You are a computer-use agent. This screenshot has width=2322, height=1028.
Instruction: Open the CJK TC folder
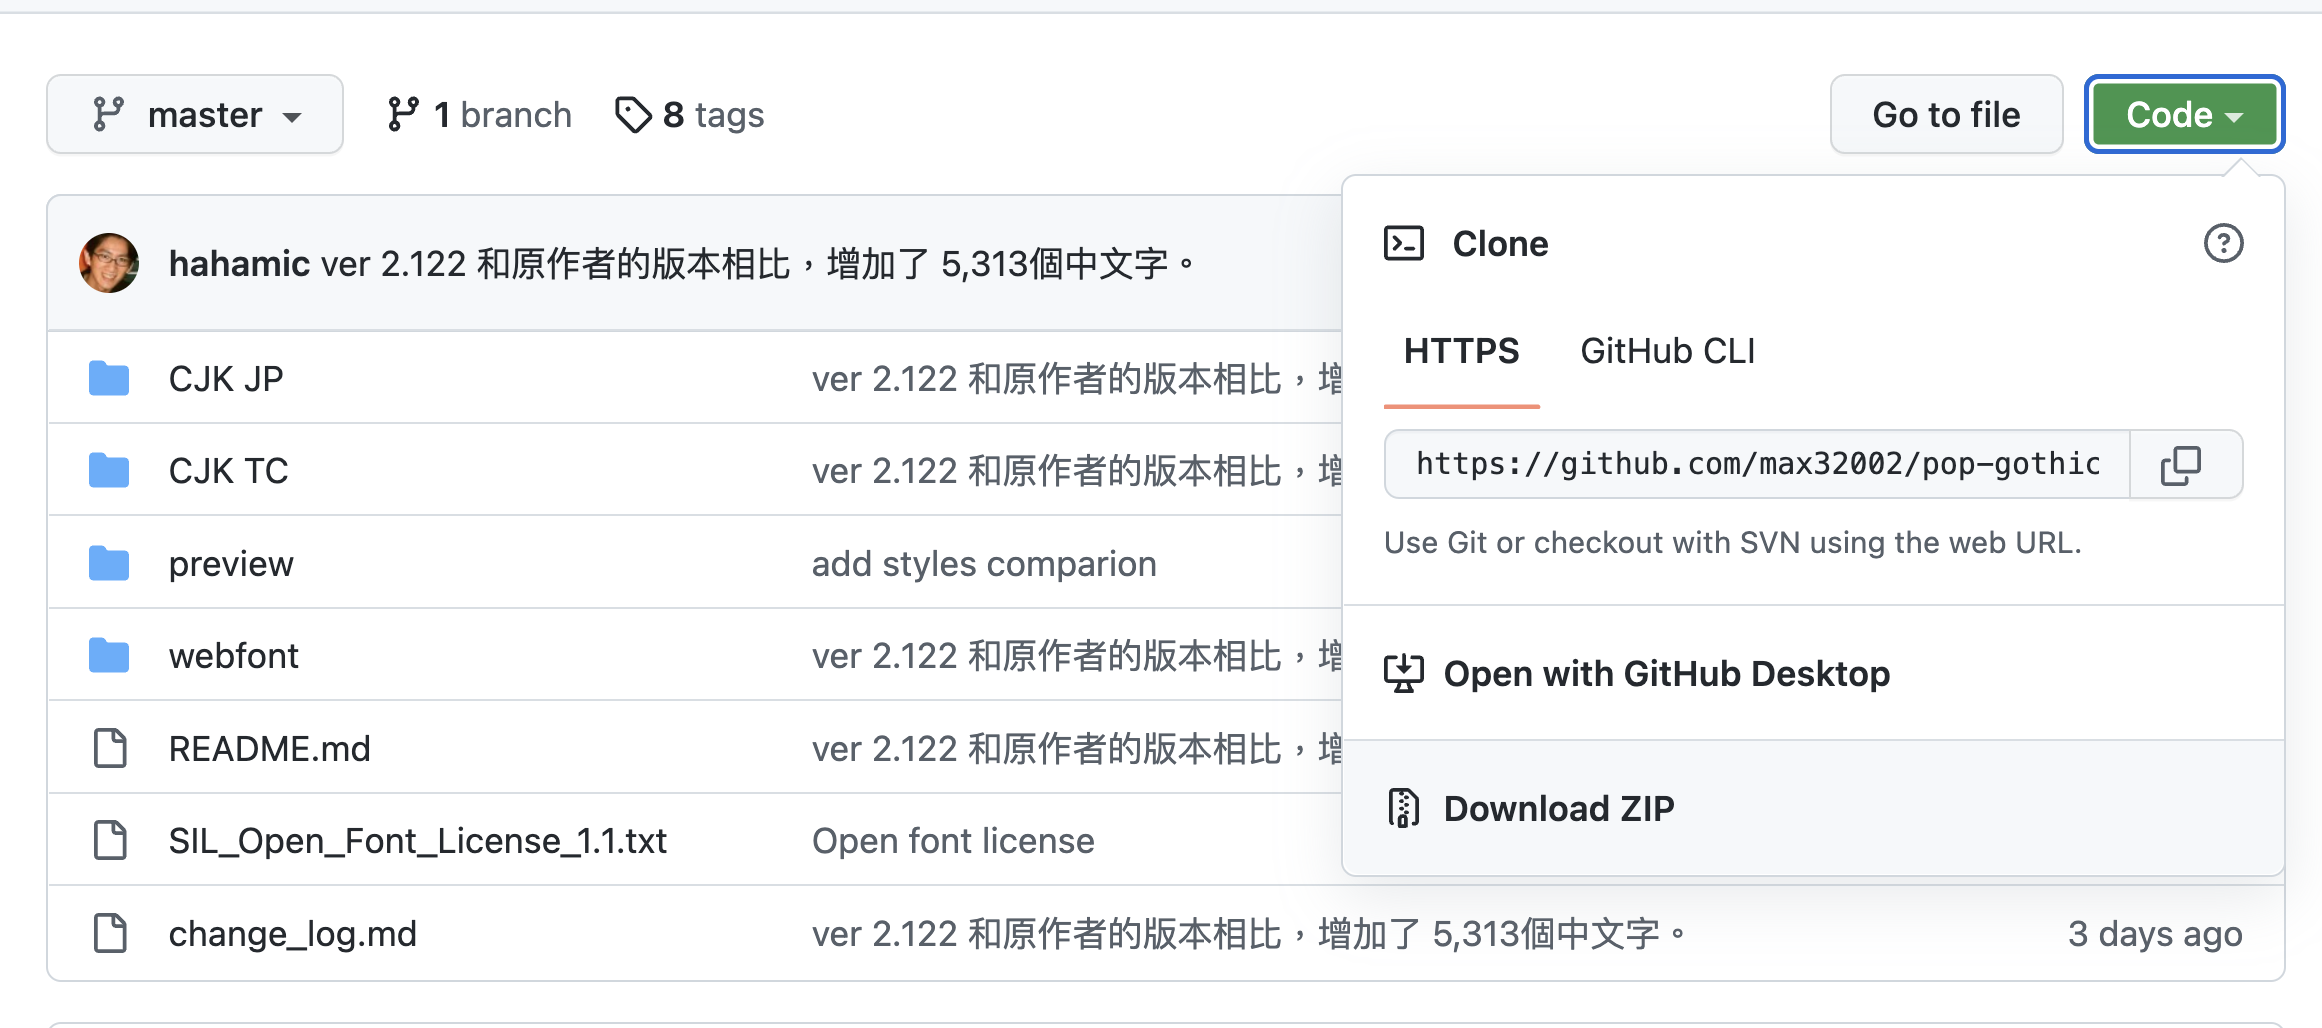pyautogui.click(x=228, y=471)
